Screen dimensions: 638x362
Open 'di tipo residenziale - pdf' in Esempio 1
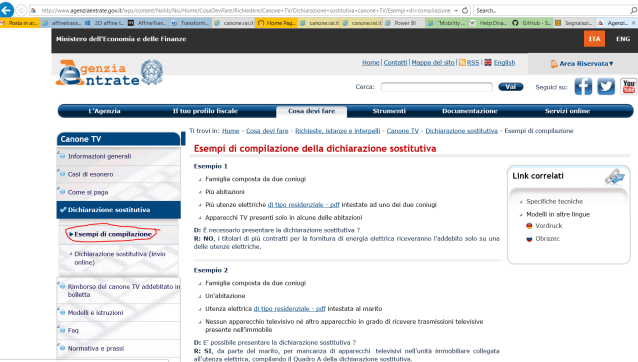[304, 205]
